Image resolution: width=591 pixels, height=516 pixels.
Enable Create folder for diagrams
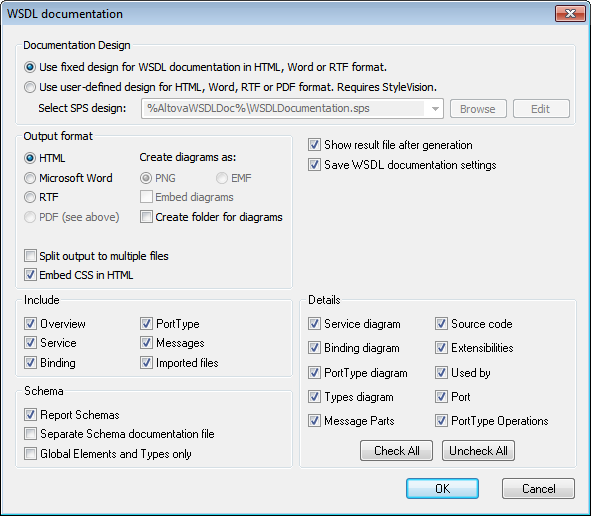[x=146, y=217]
